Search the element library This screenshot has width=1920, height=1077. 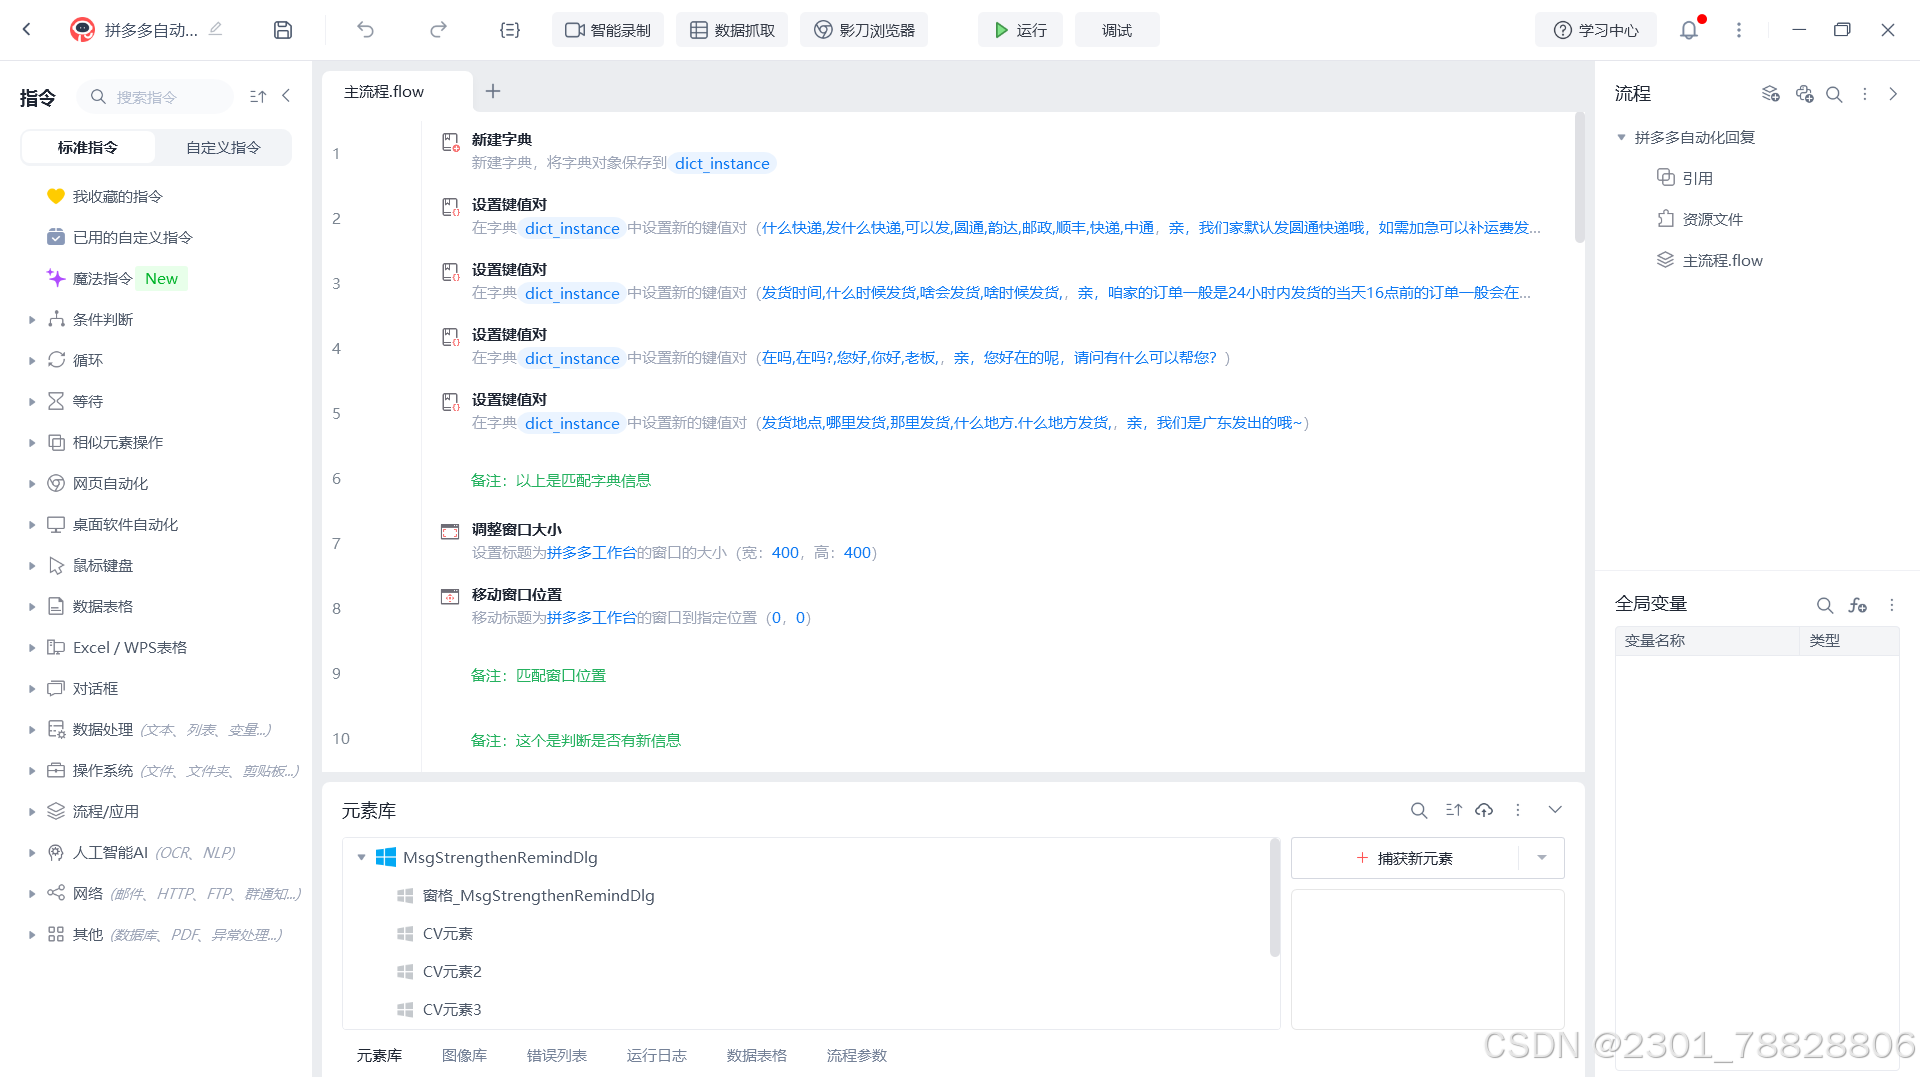click(1419, 810)
